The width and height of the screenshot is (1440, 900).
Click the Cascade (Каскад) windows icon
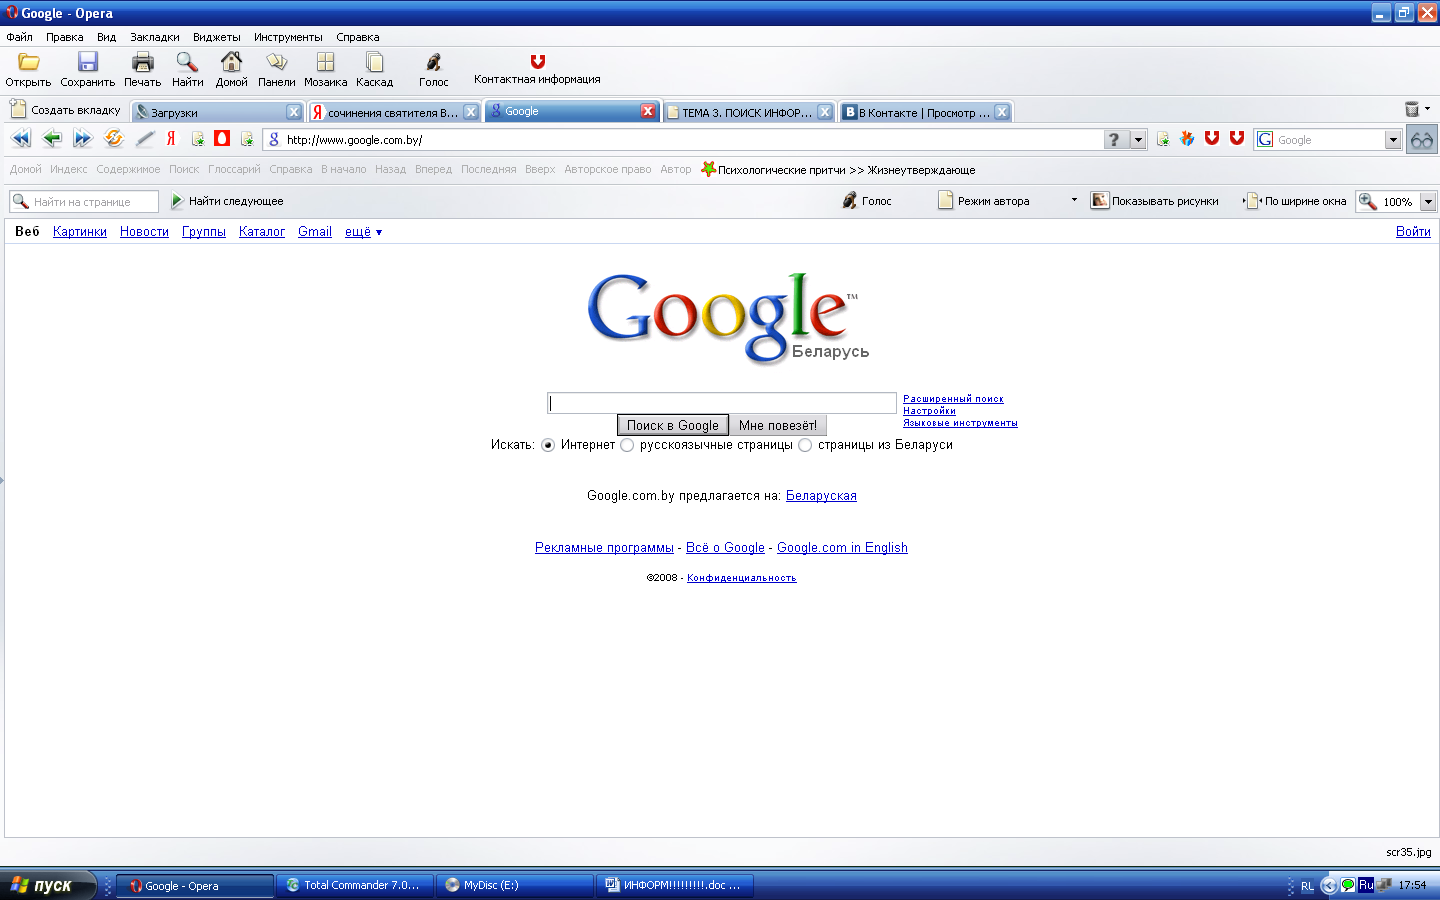coord(374,62)
